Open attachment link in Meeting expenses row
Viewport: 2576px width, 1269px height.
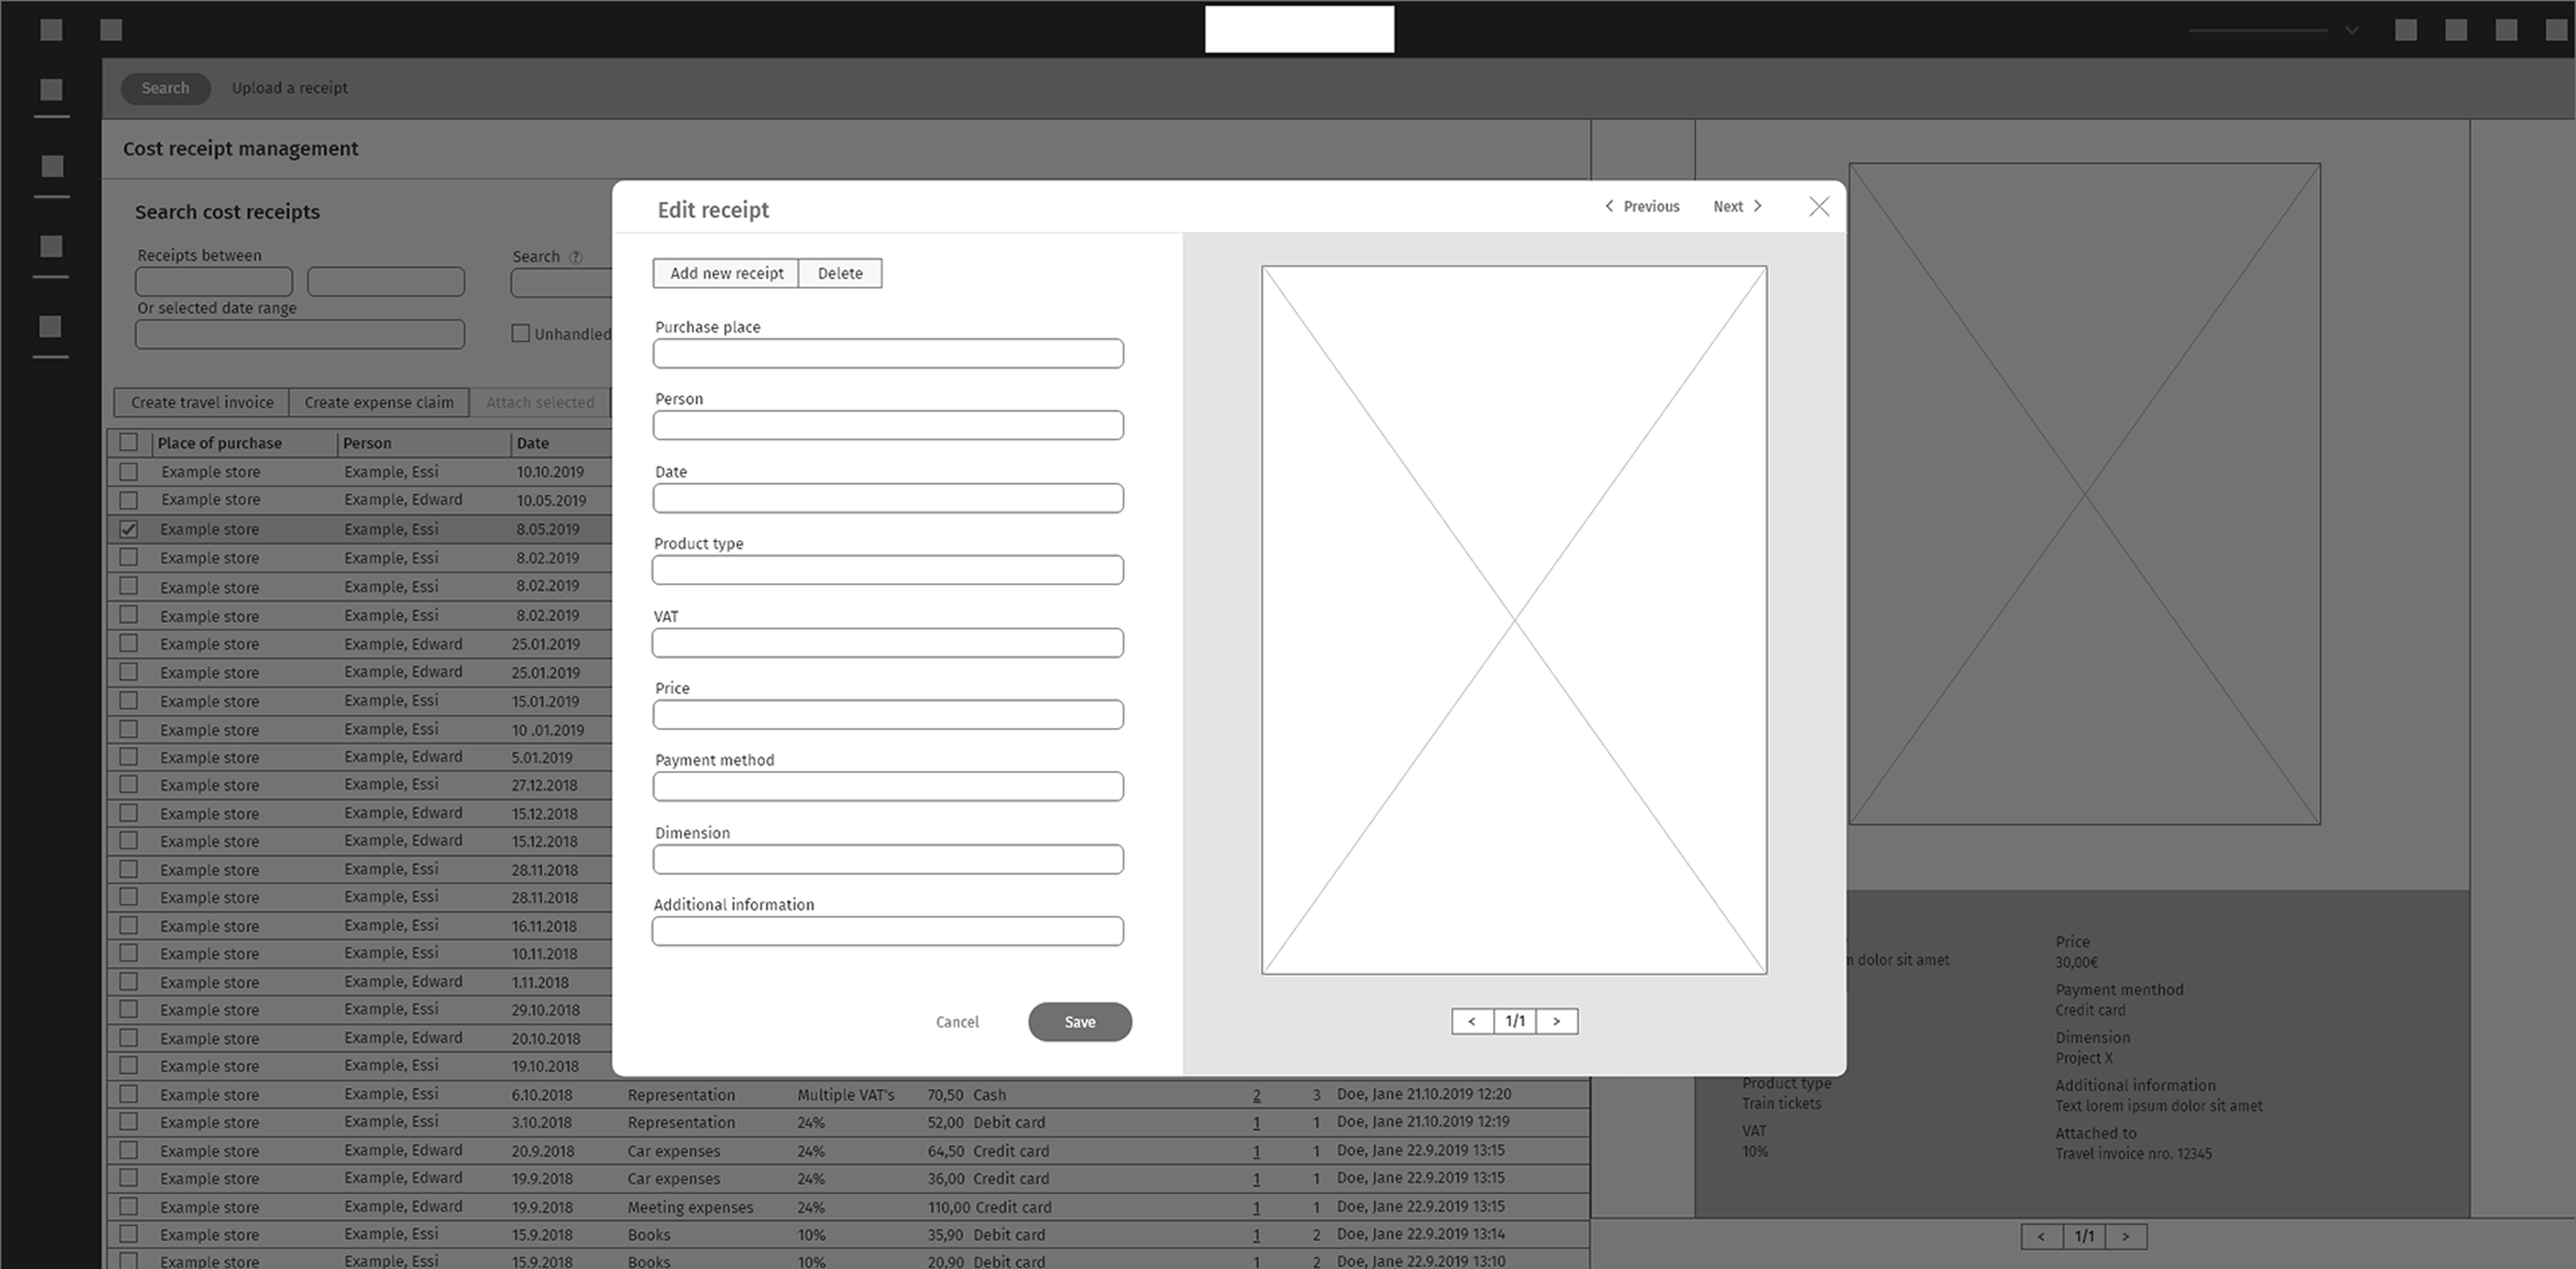1257,1207
